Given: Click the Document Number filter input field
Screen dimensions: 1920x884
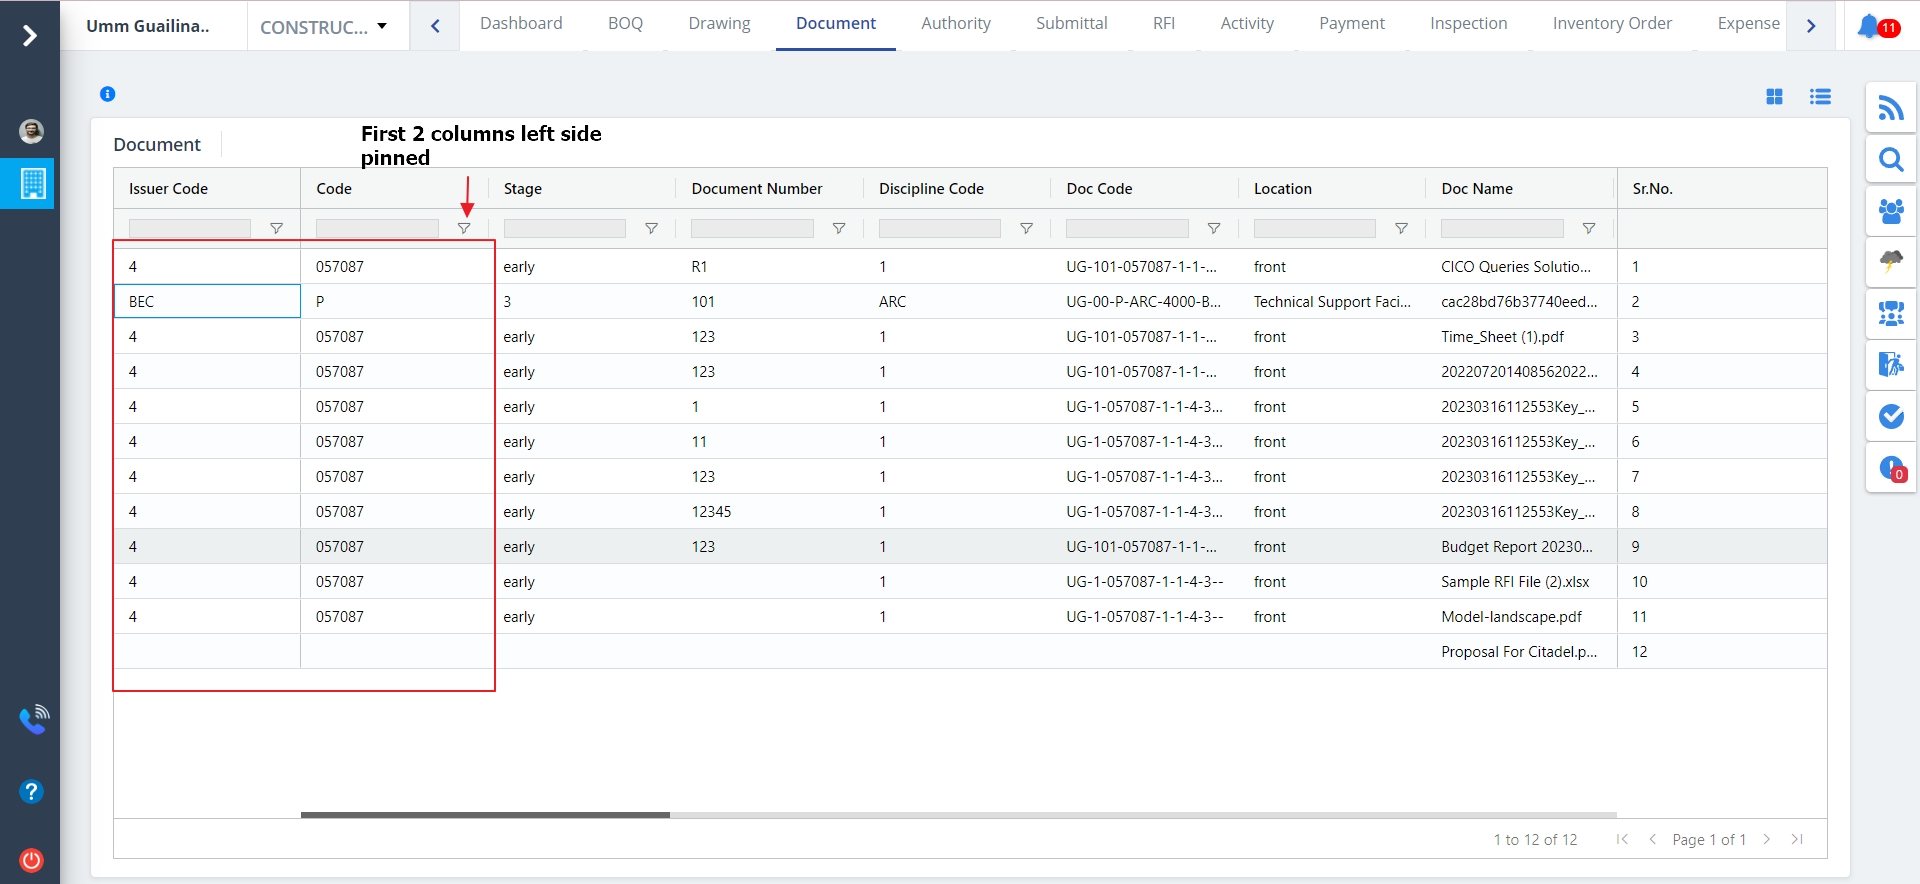Looking at the screenshot, I should (752, 229).
